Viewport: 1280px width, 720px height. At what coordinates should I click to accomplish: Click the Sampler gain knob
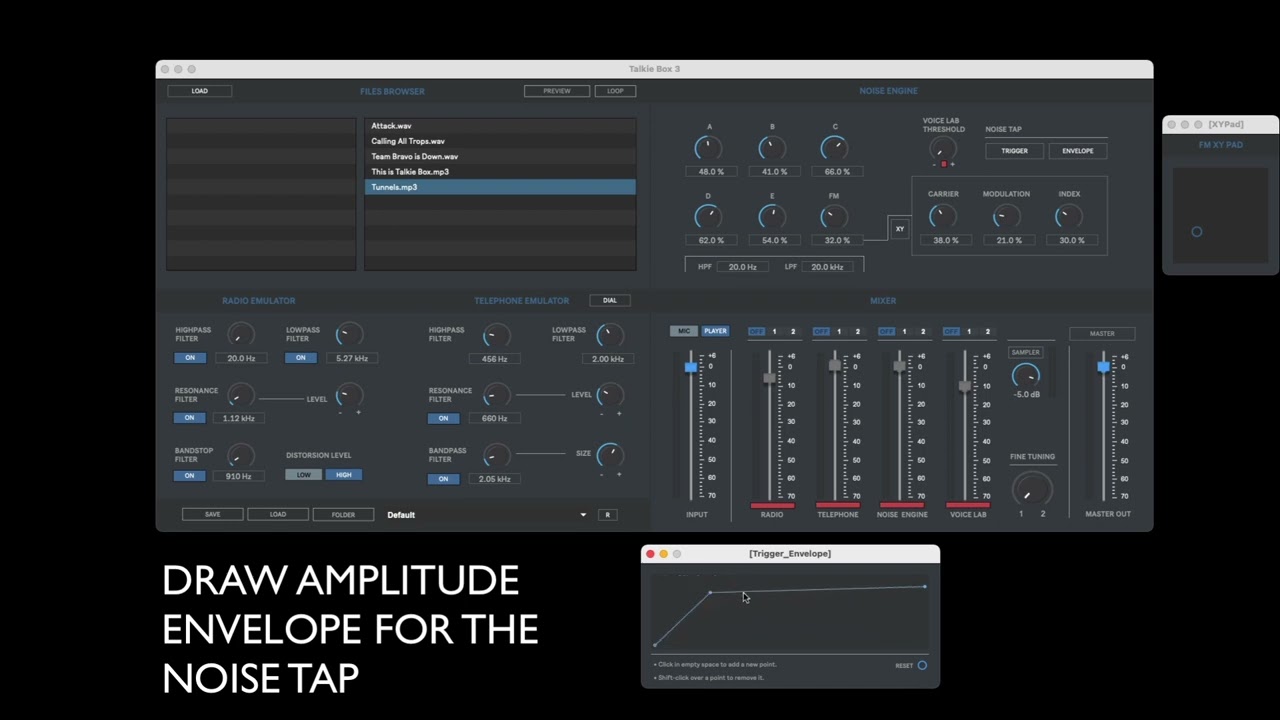1026,375
